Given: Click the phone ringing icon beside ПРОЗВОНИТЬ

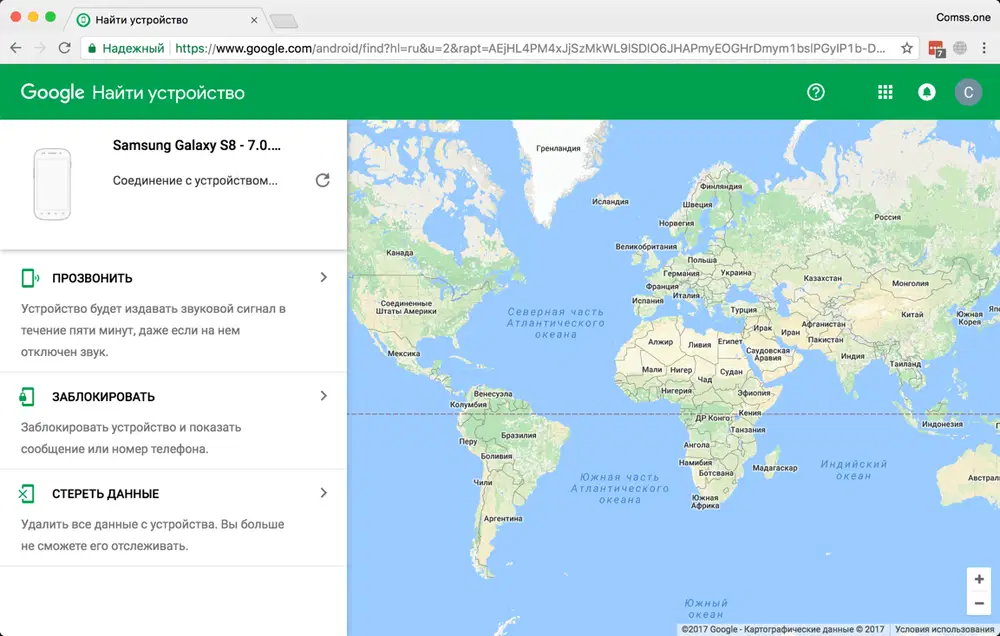Looking at the screenshot, I should click(29, 278).
